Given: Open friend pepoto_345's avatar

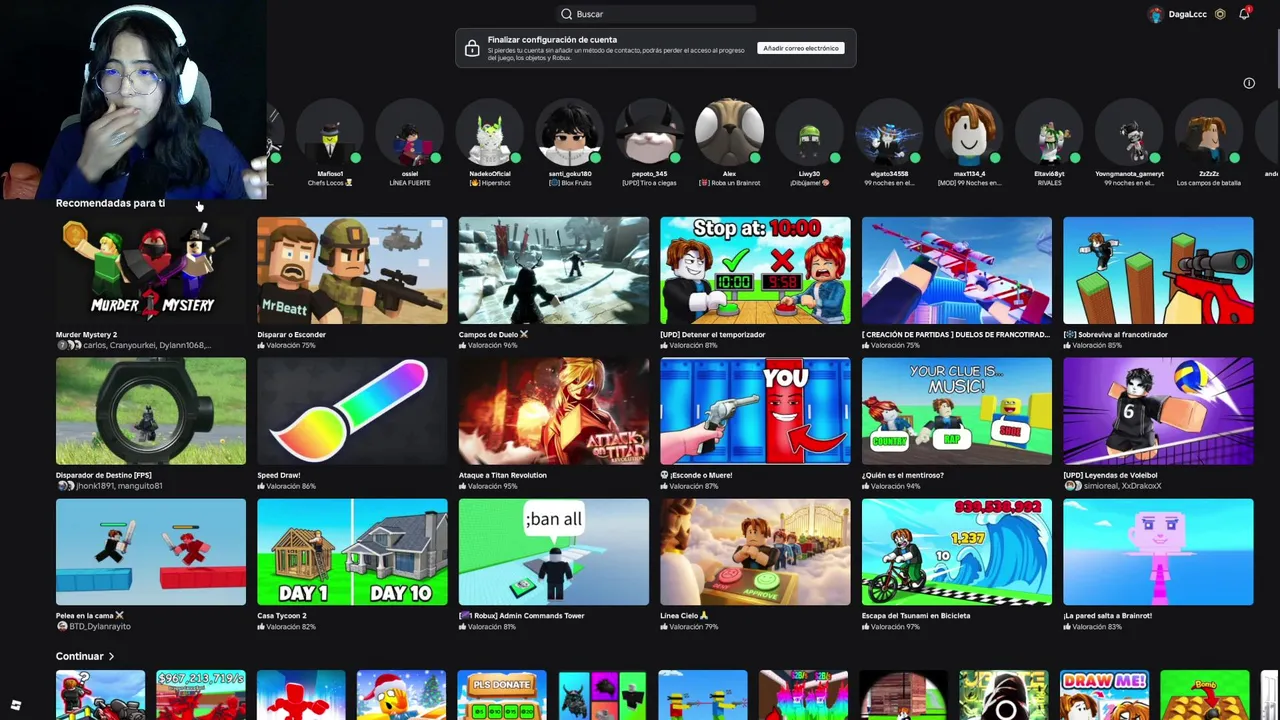Looking at the screenshot, I should coord(650,133).
